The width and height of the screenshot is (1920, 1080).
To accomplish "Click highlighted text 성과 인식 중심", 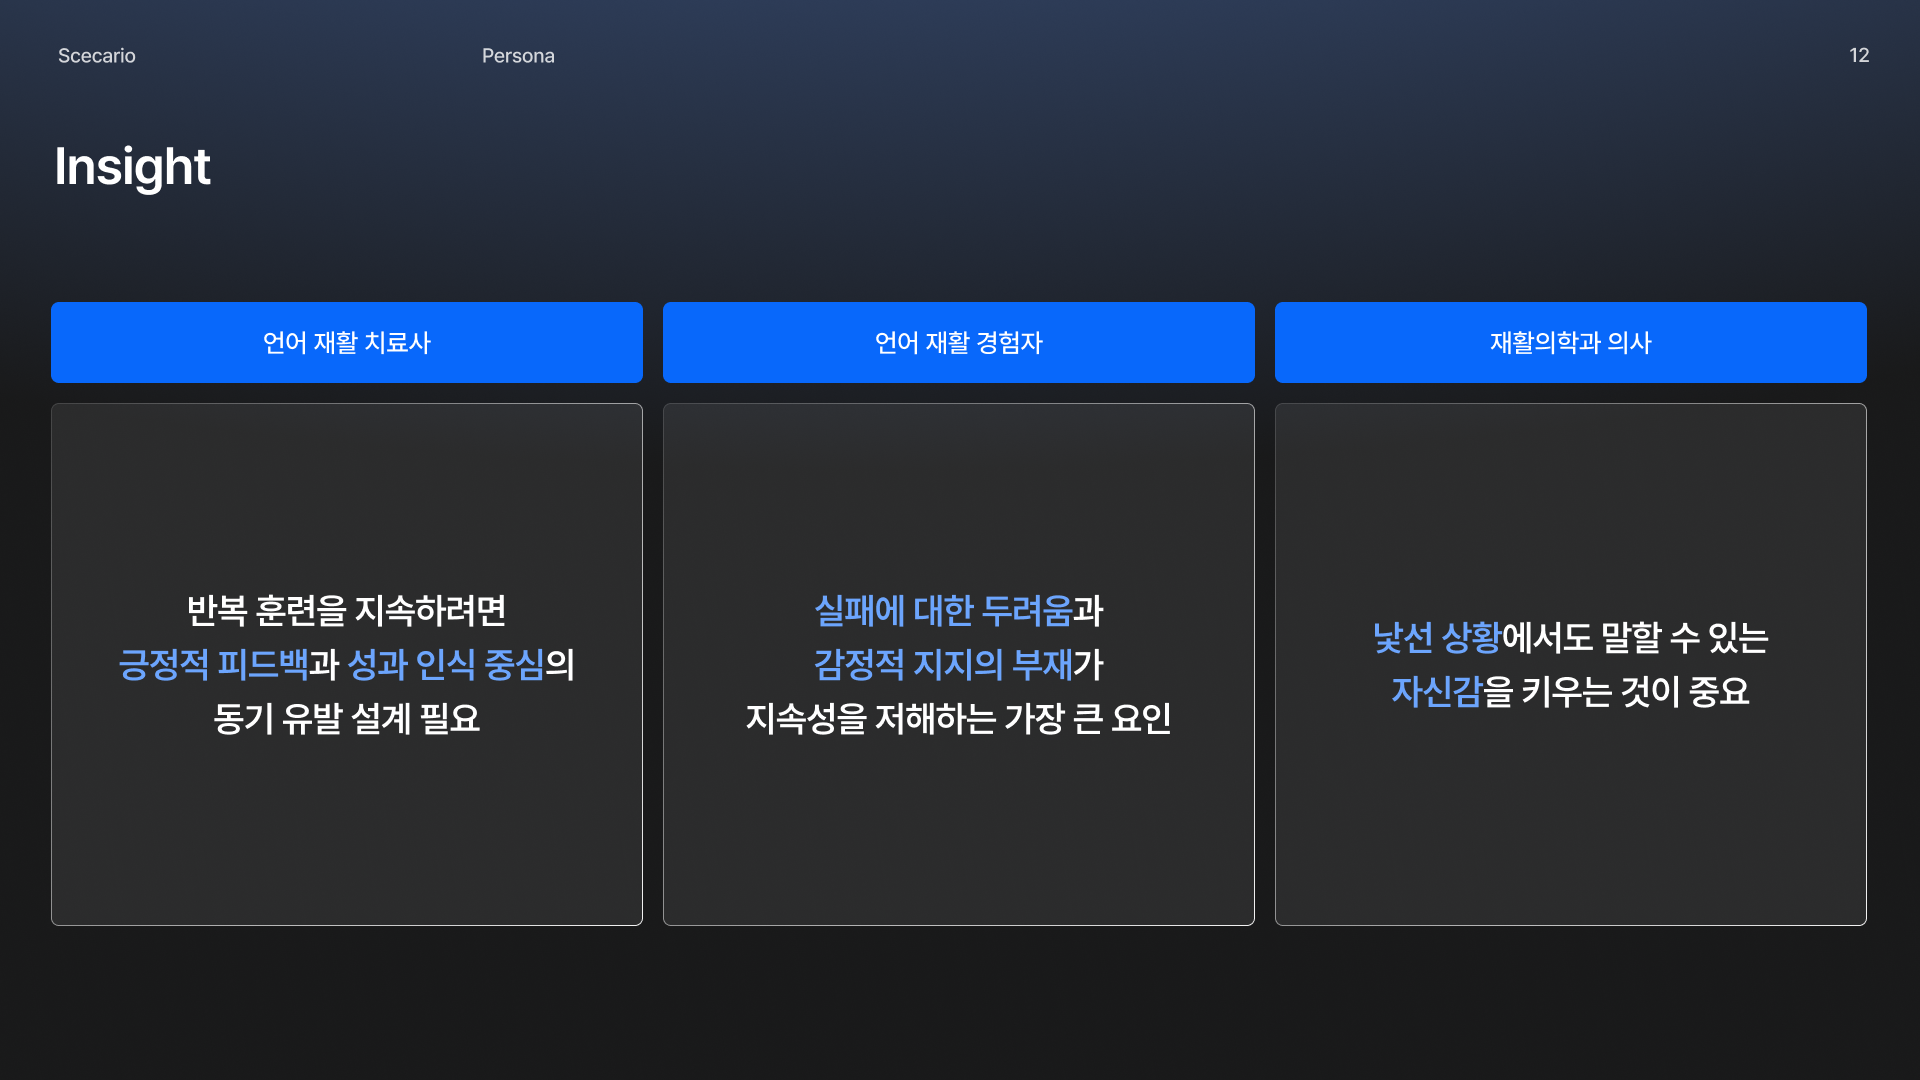I will (445, 664).
